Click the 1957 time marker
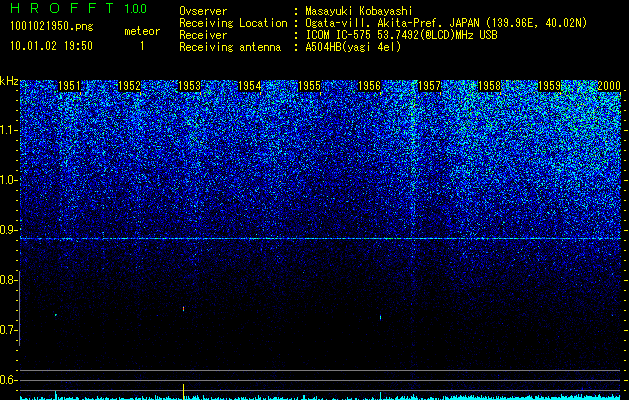629x400 pixels. pyautogui.click(x=429, y=86)
